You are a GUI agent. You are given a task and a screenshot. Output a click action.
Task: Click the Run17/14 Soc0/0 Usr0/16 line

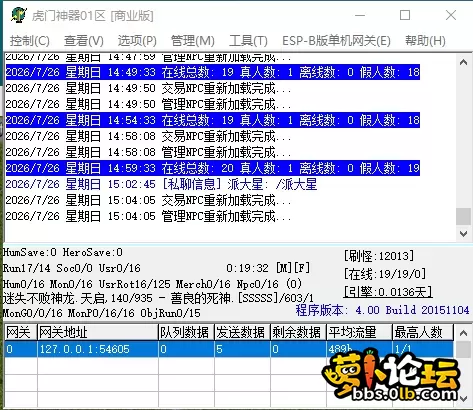(72, 268)
